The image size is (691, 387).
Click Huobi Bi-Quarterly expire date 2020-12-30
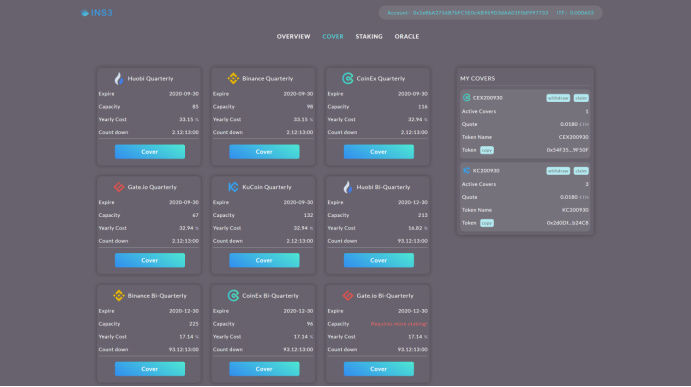point(412,202)
